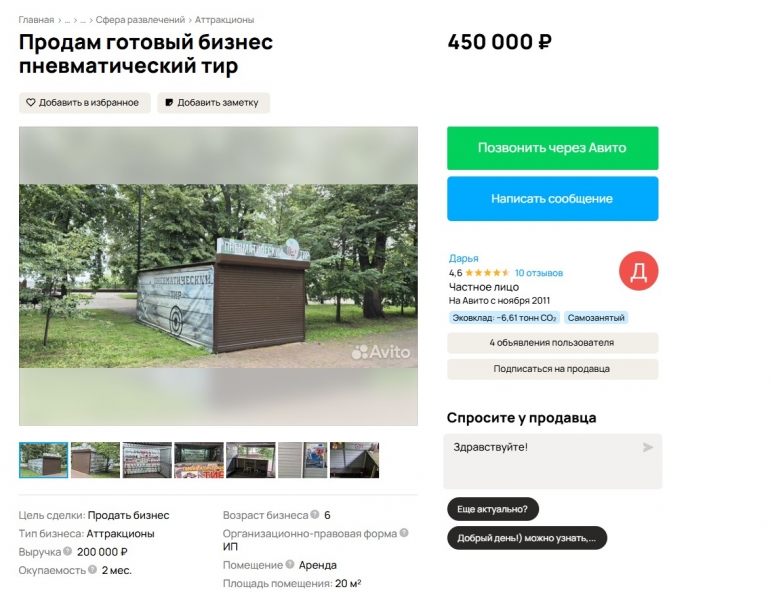Open help icon next to Окупаемость
Viewport: 770px width, 593px height.
coord(92,569)
